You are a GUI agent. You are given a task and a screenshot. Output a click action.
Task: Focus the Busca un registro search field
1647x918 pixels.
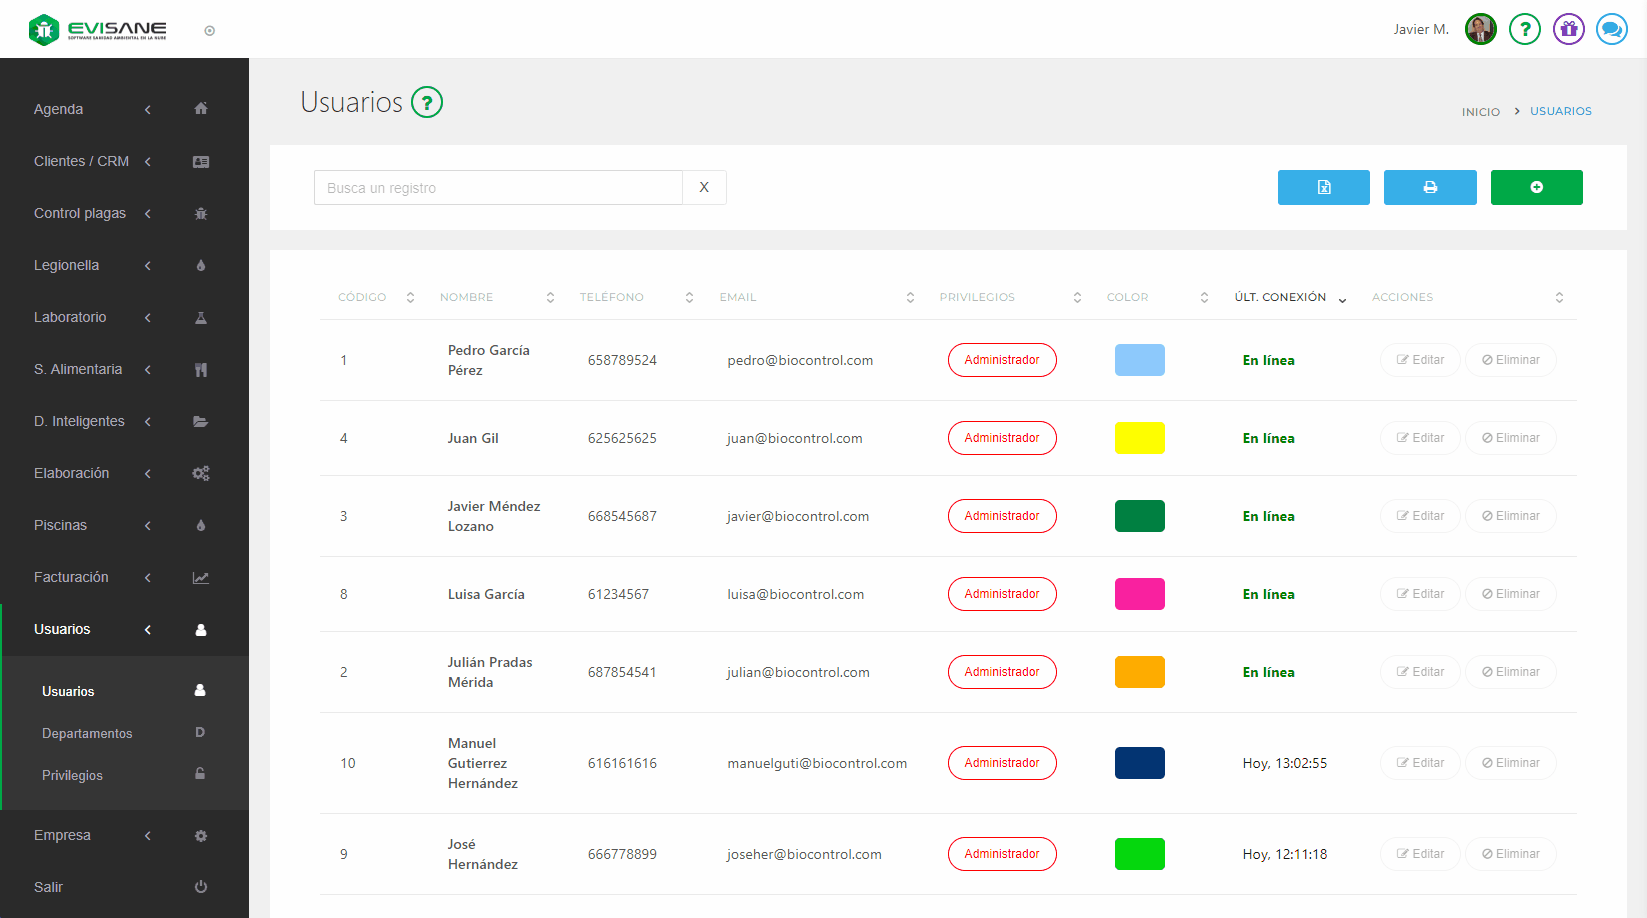pyautogui.click(x=498, y=187)
